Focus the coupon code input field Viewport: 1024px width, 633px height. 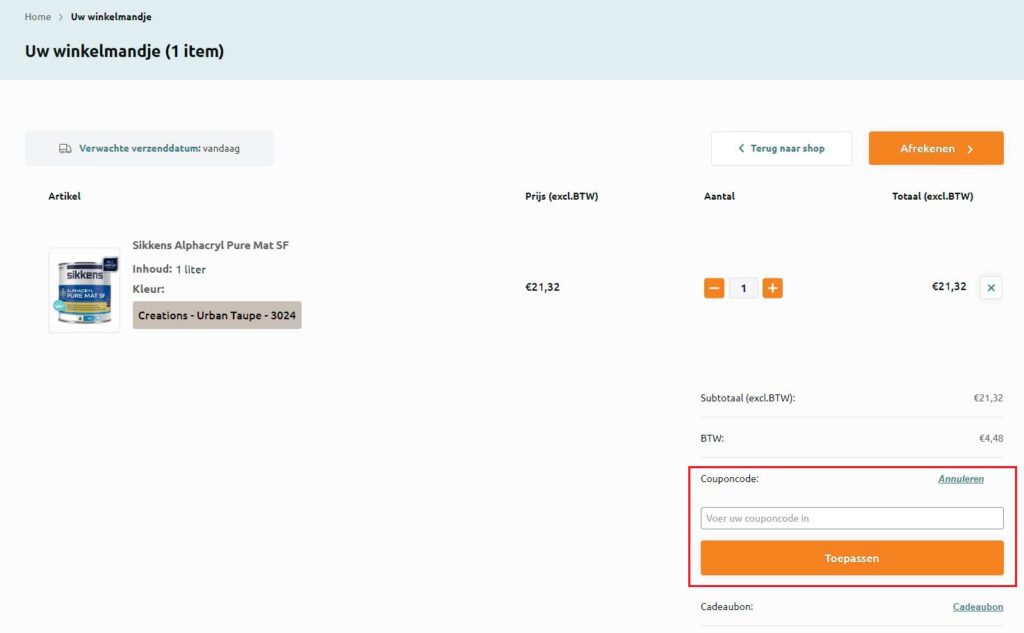point(851,518)
